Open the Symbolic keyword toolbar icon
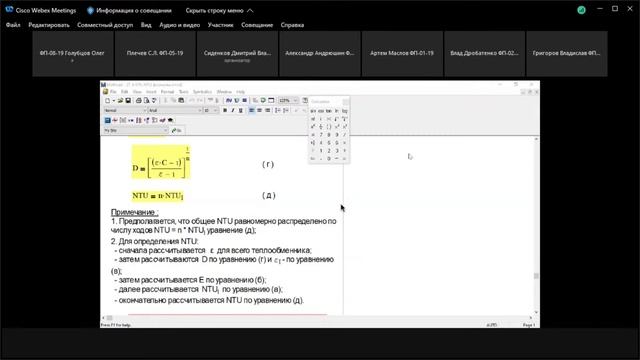The image size is (640, 360). pyautogui.click(x=170, y=120)
